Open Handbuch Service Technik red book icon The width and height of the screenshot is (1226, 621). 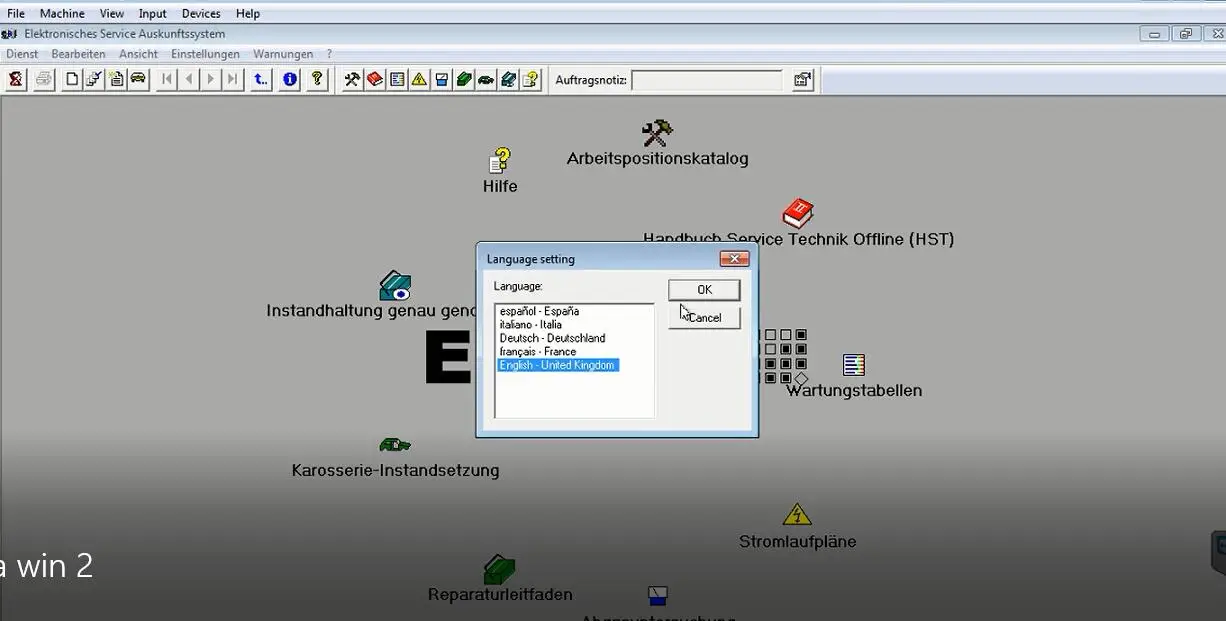pos(797,214)
